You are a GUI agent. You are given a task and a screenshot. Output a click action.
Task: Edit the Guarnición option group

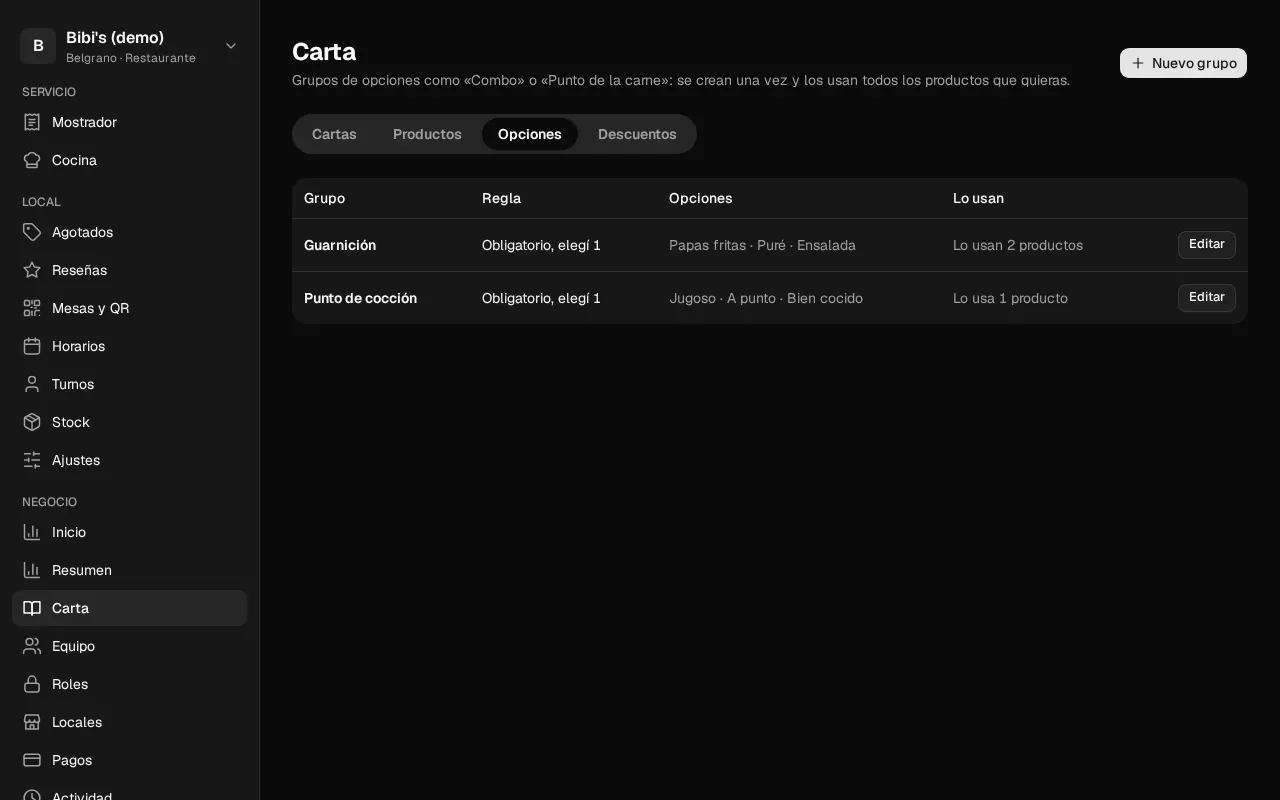click(x=1207, y=245)
